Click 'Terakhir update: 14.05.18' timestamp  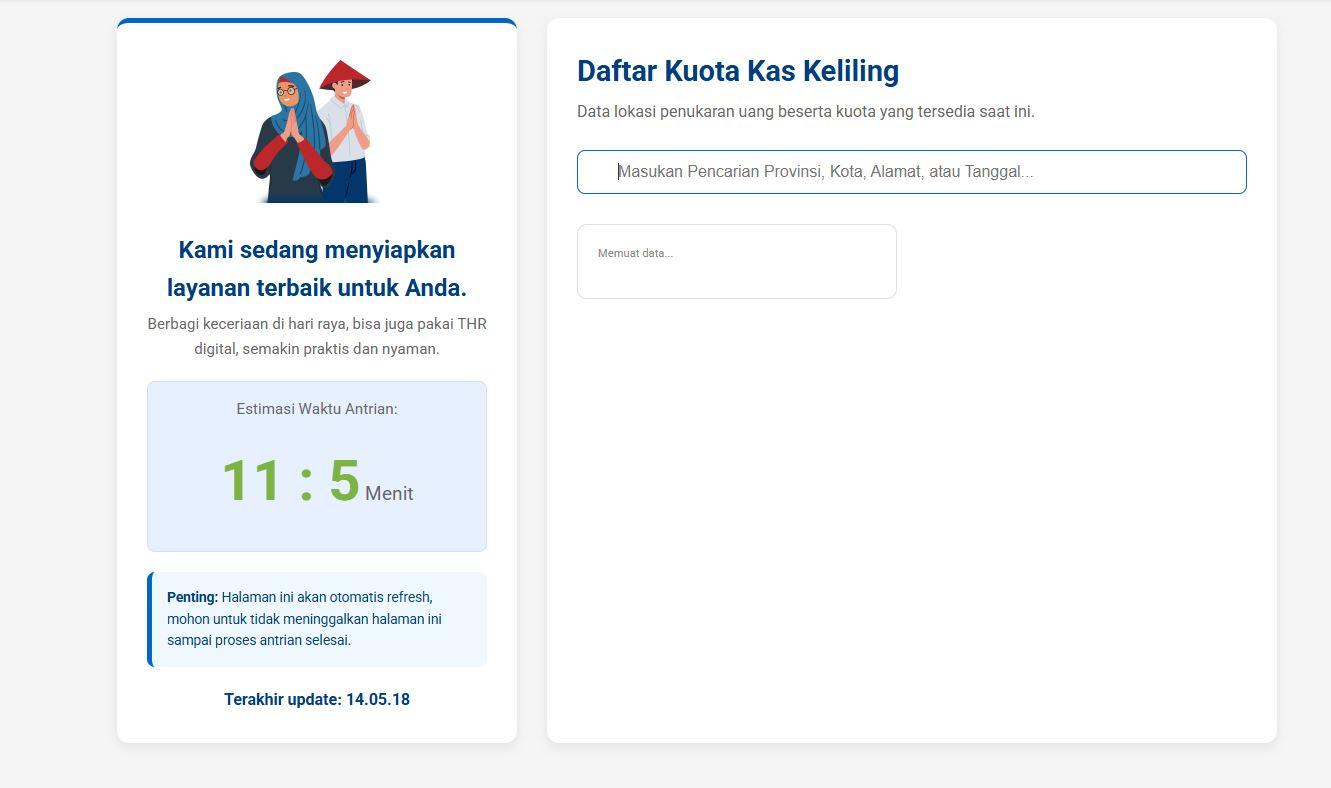click(x=317, y=700)
